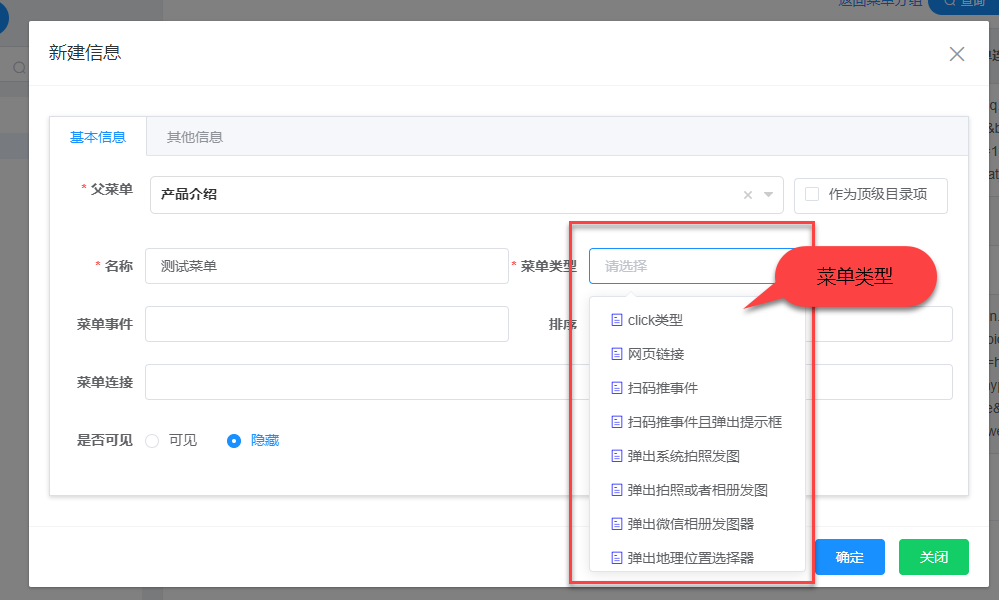Screen dimensions: 999x600
Task: Click the 名称 input field
Action: 327,266
